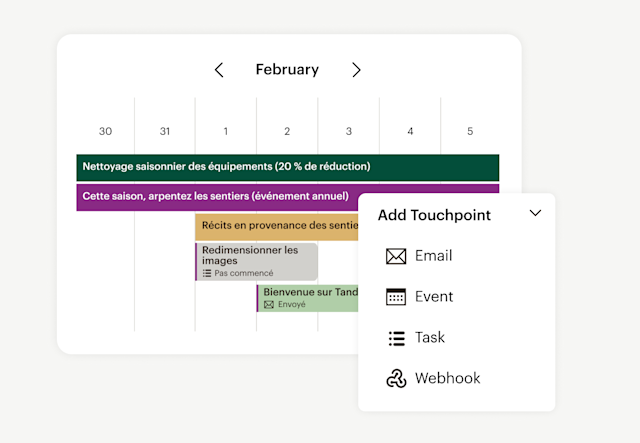Open the Cette saison, arpentez les sentiers bar

click(x=217, y=197)
